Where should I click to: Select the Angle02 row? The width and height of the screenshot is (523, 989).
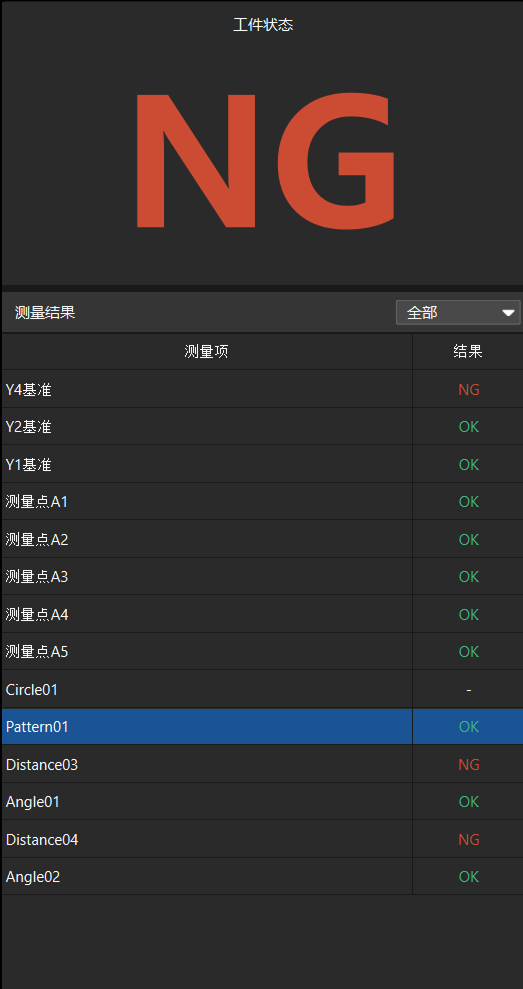[x=262, y=877]
